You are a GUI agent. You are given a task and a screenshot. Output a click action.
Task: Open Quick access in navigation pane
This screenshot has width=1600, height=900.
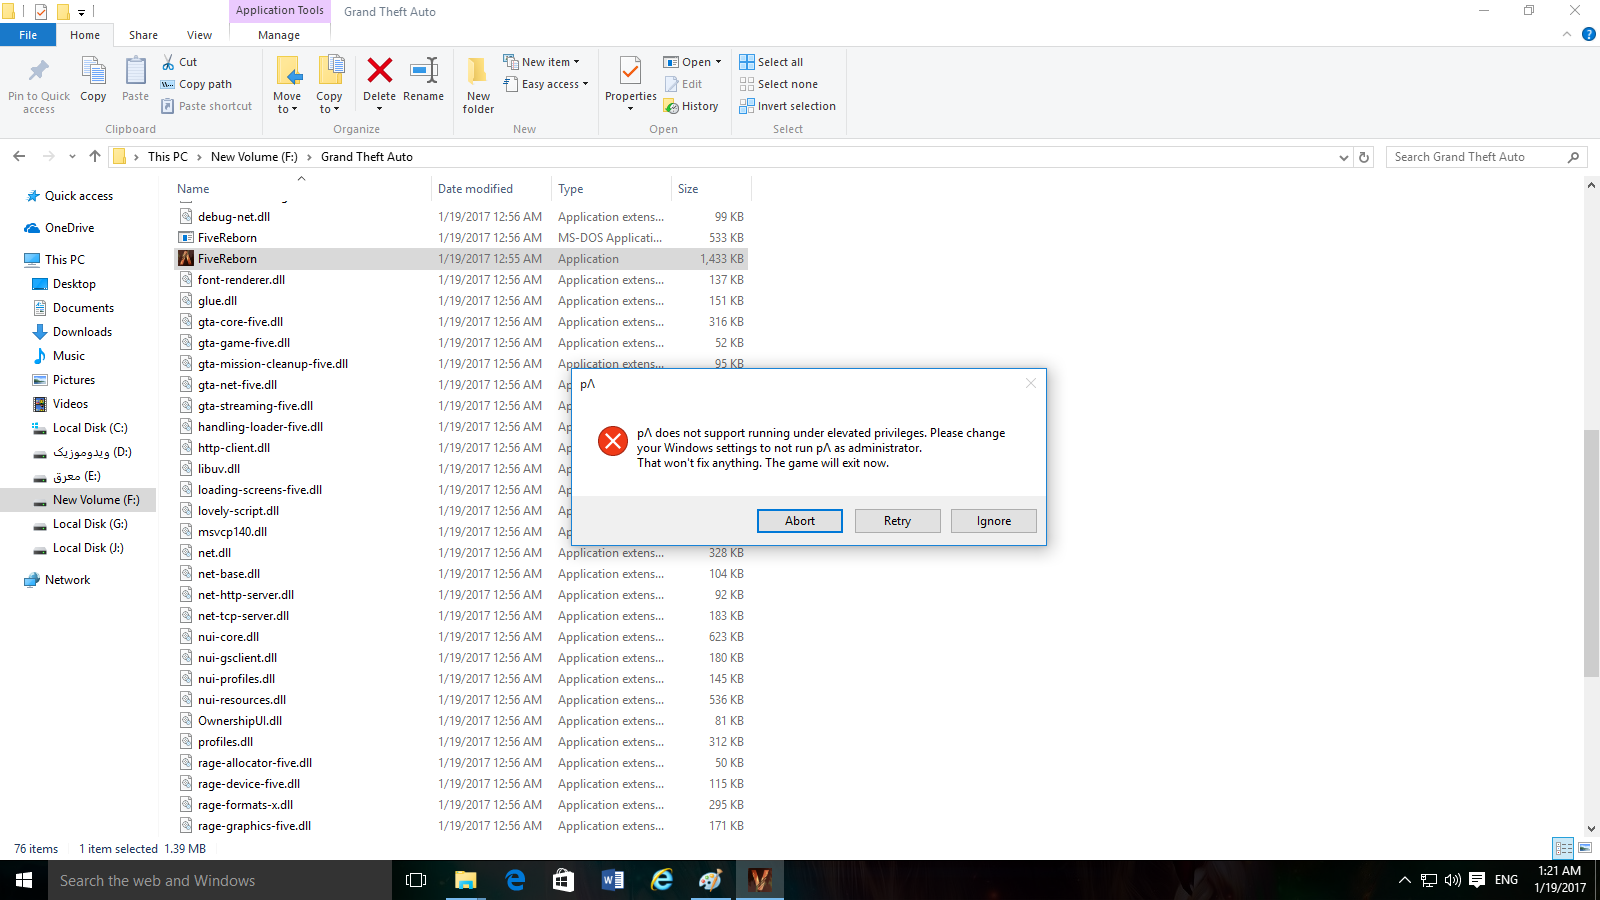coord(79,196)
